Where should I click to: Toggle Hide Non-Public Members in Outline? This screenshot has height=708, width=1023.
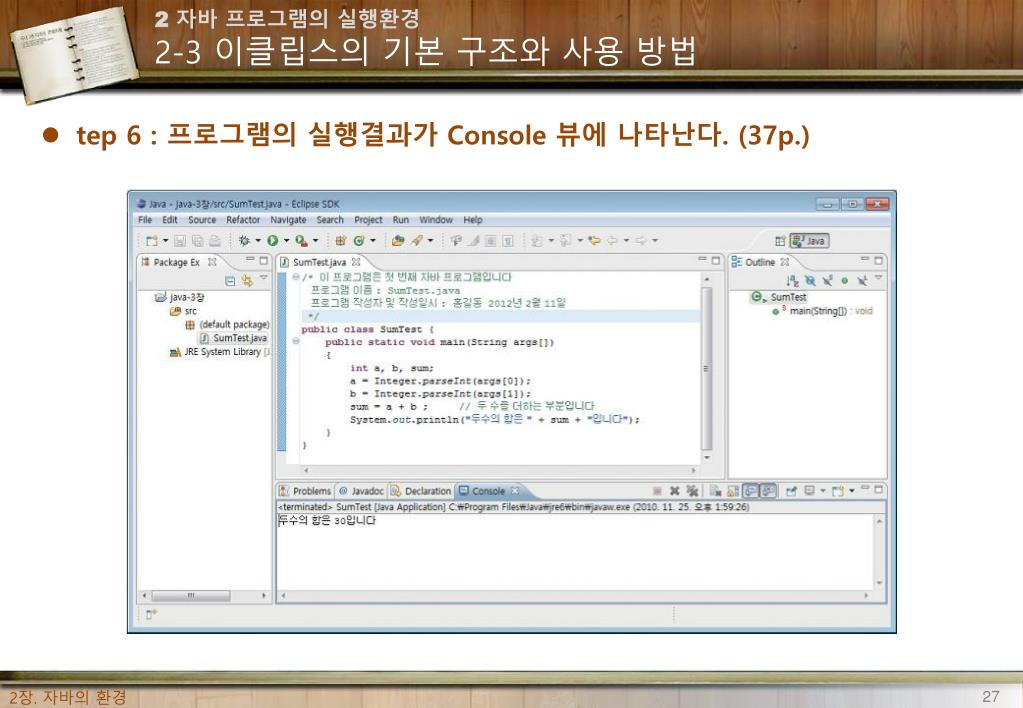click(x=844, y=281)
